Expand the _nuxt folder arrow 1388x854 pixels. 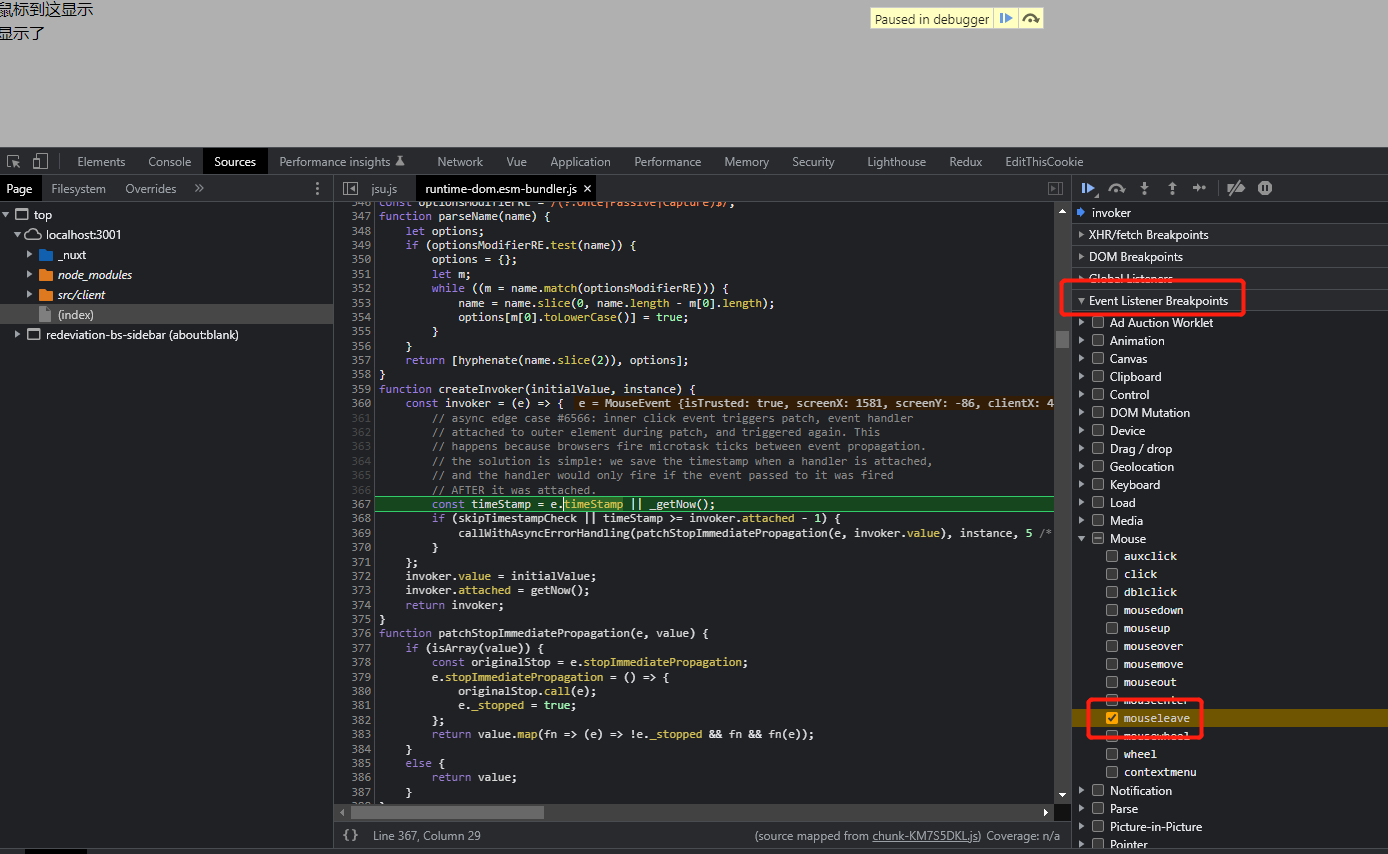[x=30, y=255]
